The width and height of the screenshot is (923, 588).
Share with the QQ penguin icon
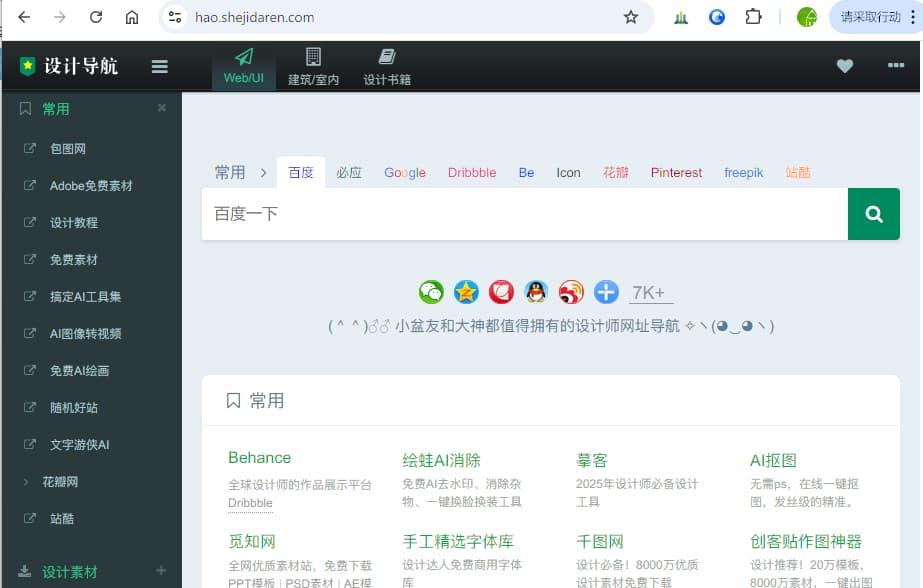pyautogui.click(x=536, y=292)
